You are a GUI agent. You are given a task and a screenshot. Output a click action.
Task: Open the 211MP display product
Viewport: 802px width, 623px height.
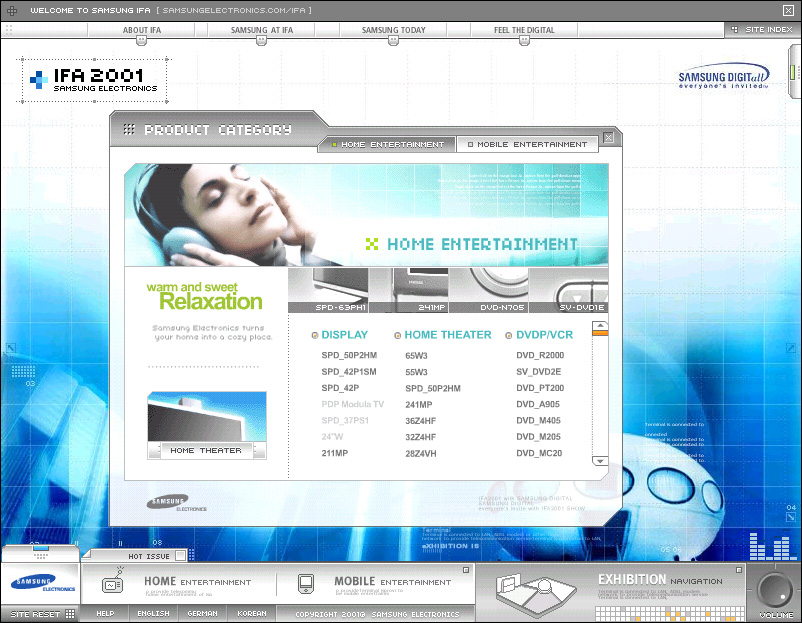click(x=335, y=453)
